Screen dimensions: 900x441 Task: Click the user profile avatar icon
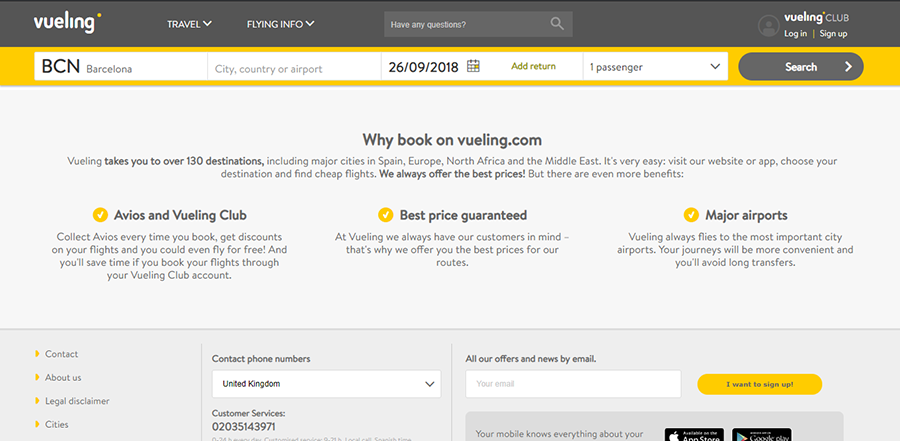coord(769,26)
